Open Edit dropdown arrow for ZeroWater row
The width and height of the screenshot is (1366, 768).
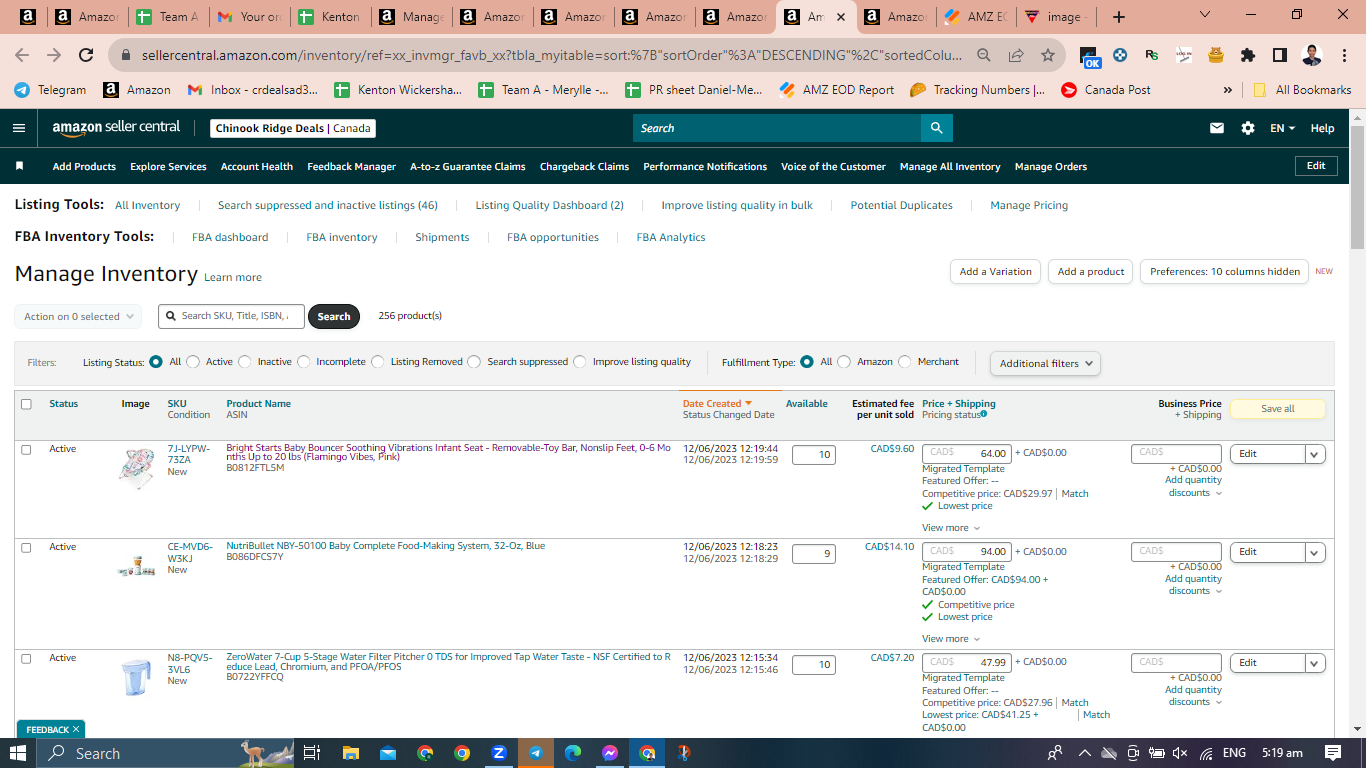click(x=1315, y=663)
